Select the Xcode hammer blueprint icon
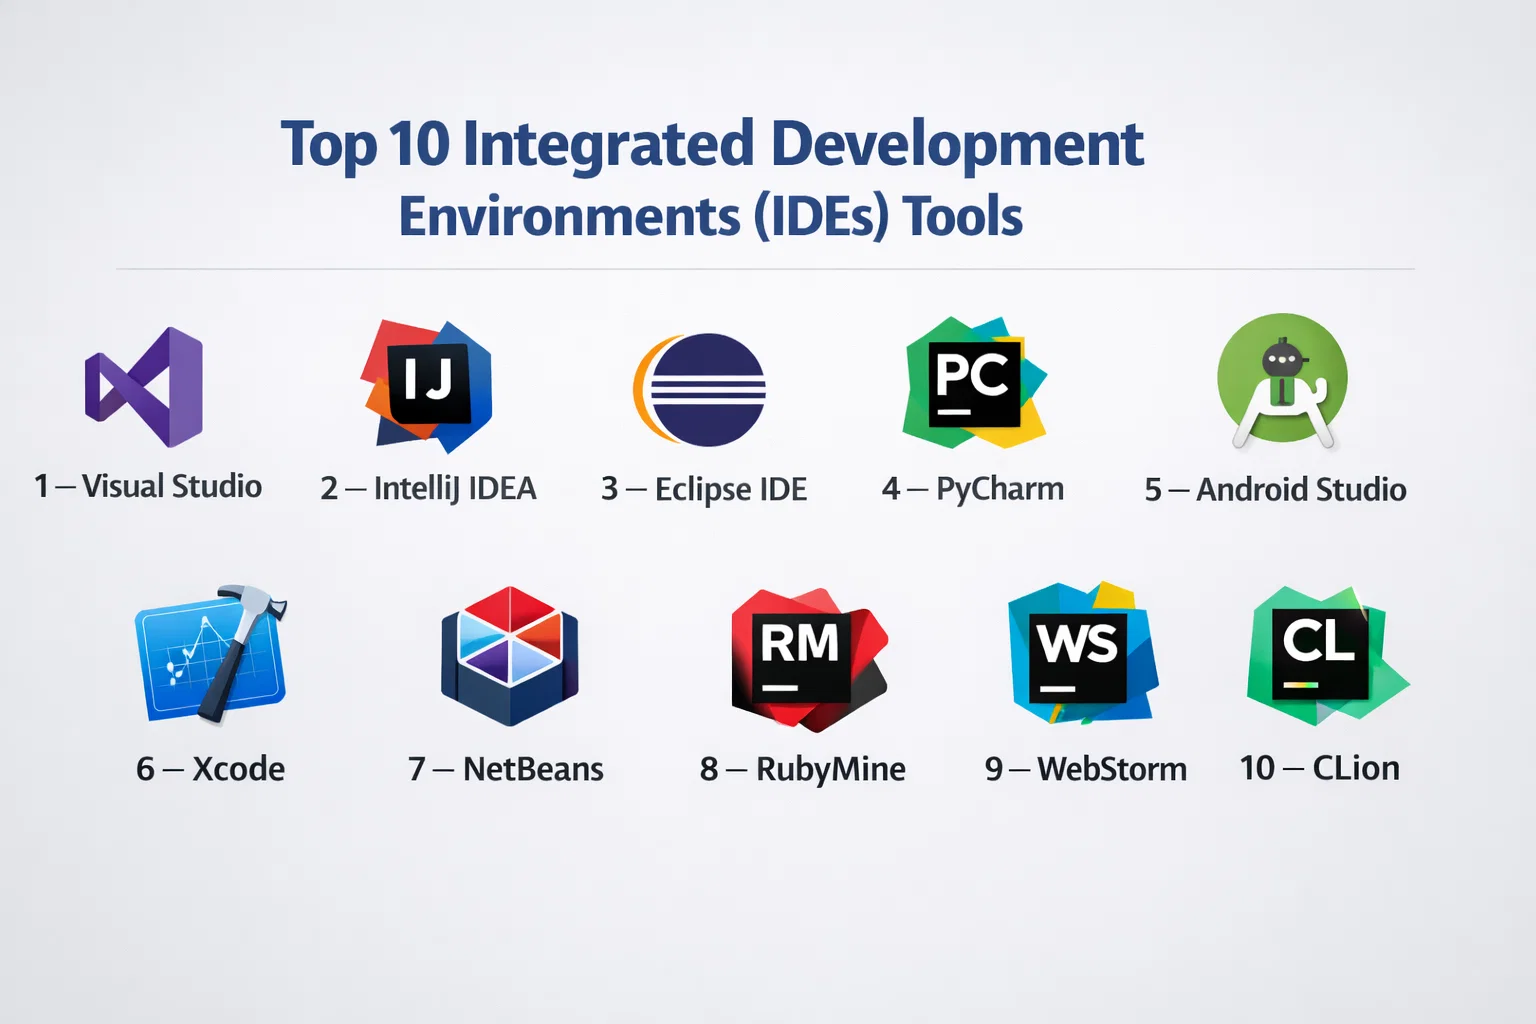Viewport: 1536px width, 1024px height. (211, 654)
